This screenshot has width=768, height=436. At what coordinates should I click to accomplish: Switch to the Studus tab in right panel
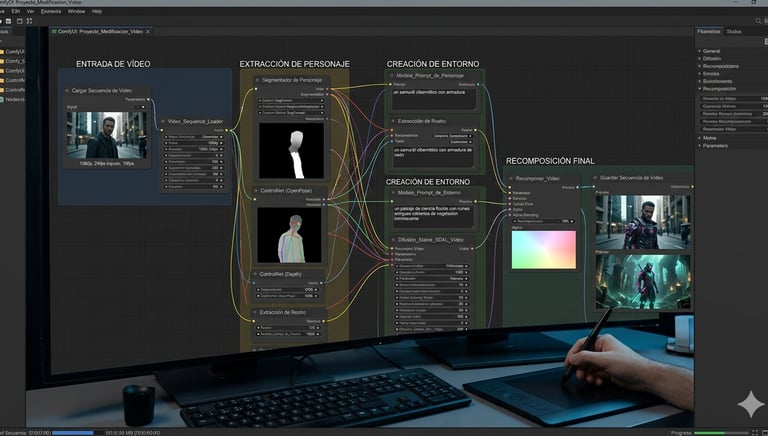coord(734,31)
